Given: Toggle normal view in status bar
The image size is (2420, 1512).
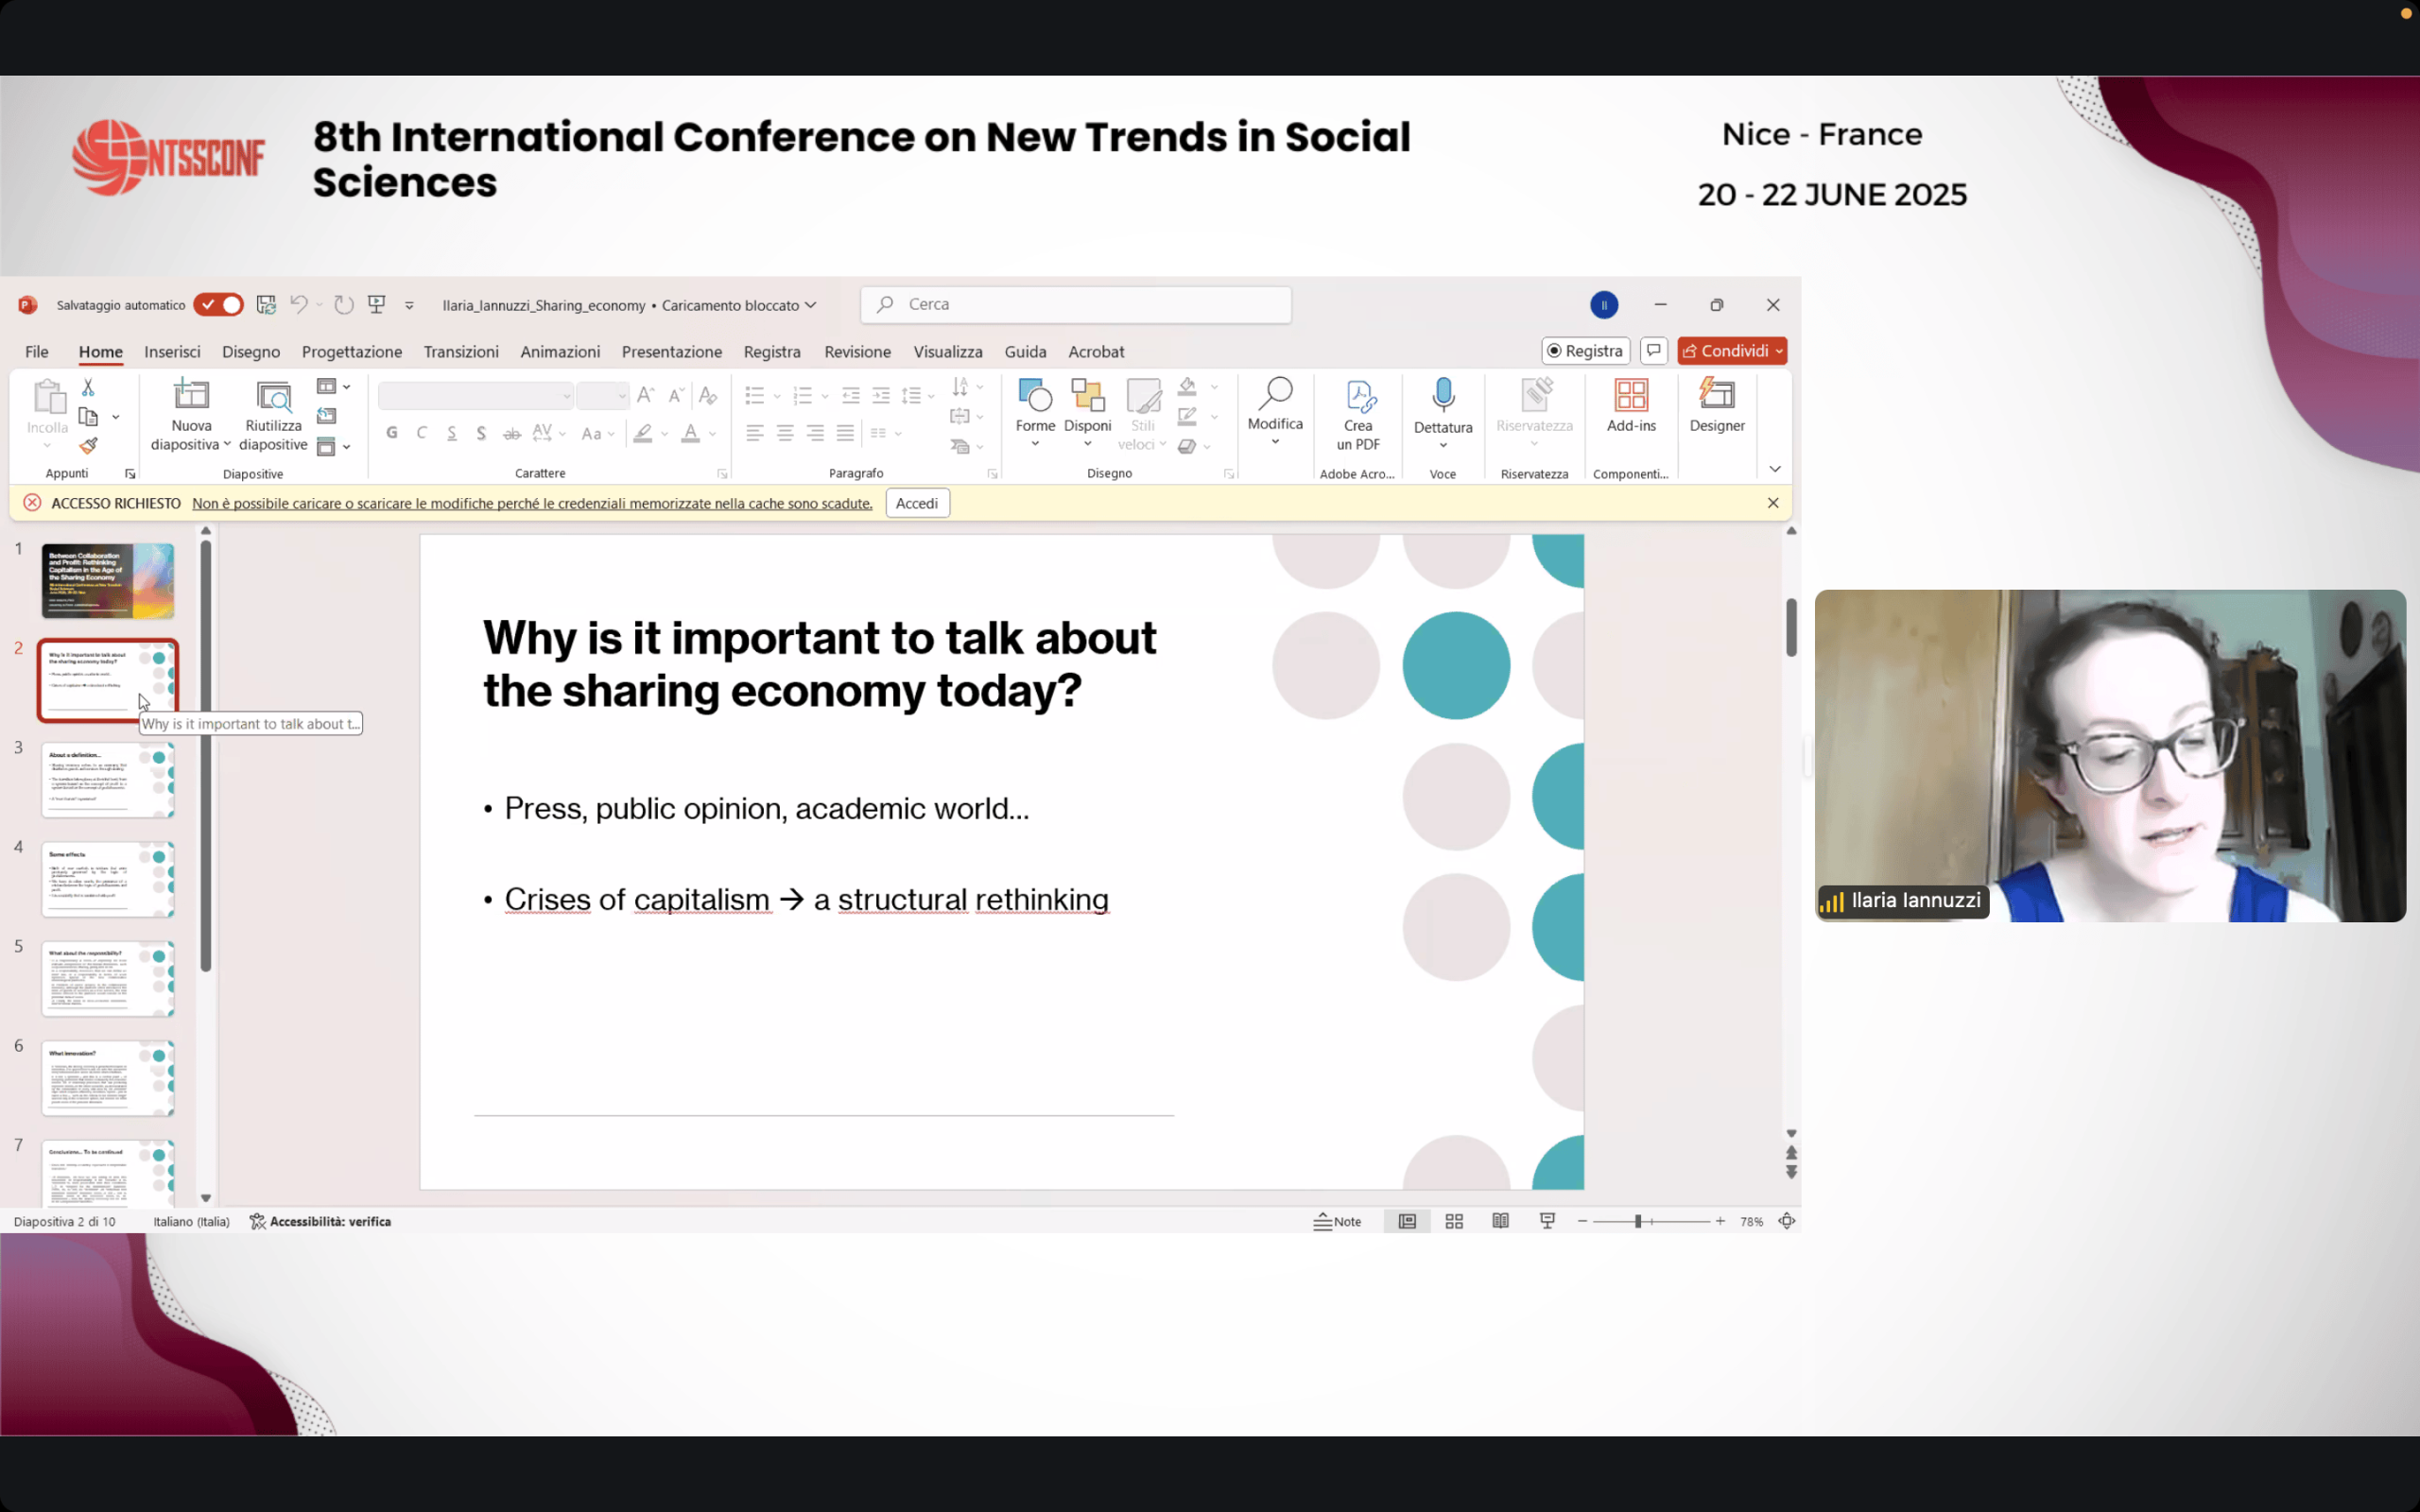Looking at the screenshot, I should coord(1407,1221).
